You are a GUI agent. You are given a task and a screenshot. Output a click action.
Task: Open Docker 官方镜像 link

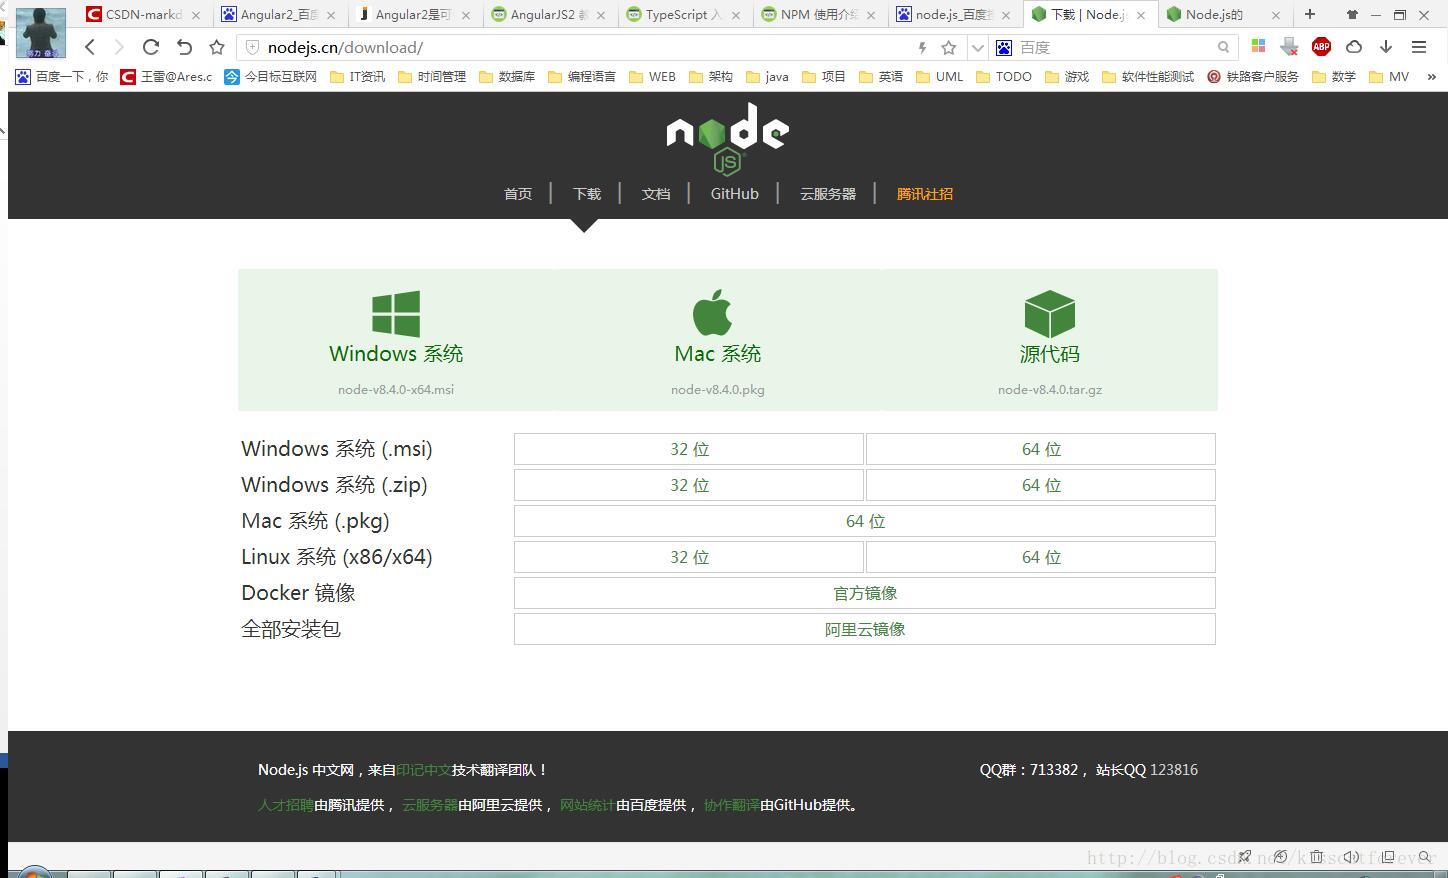pyautogui.click(x=865, y=593)
